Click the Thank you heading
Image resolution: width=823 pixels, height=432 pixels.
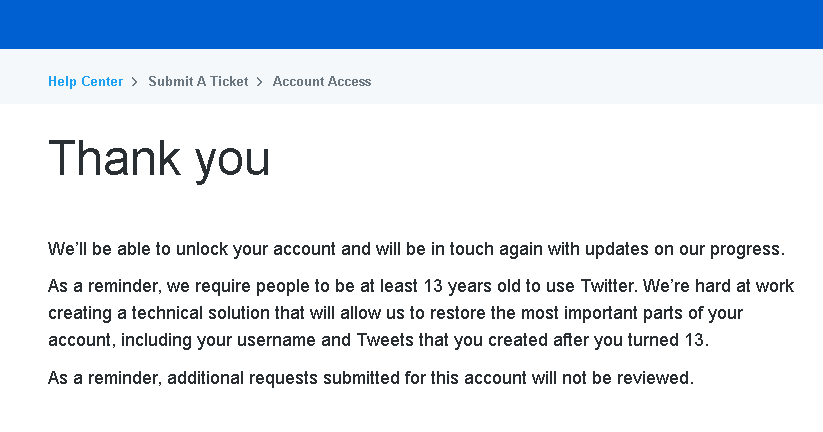(x=159, y=159)
